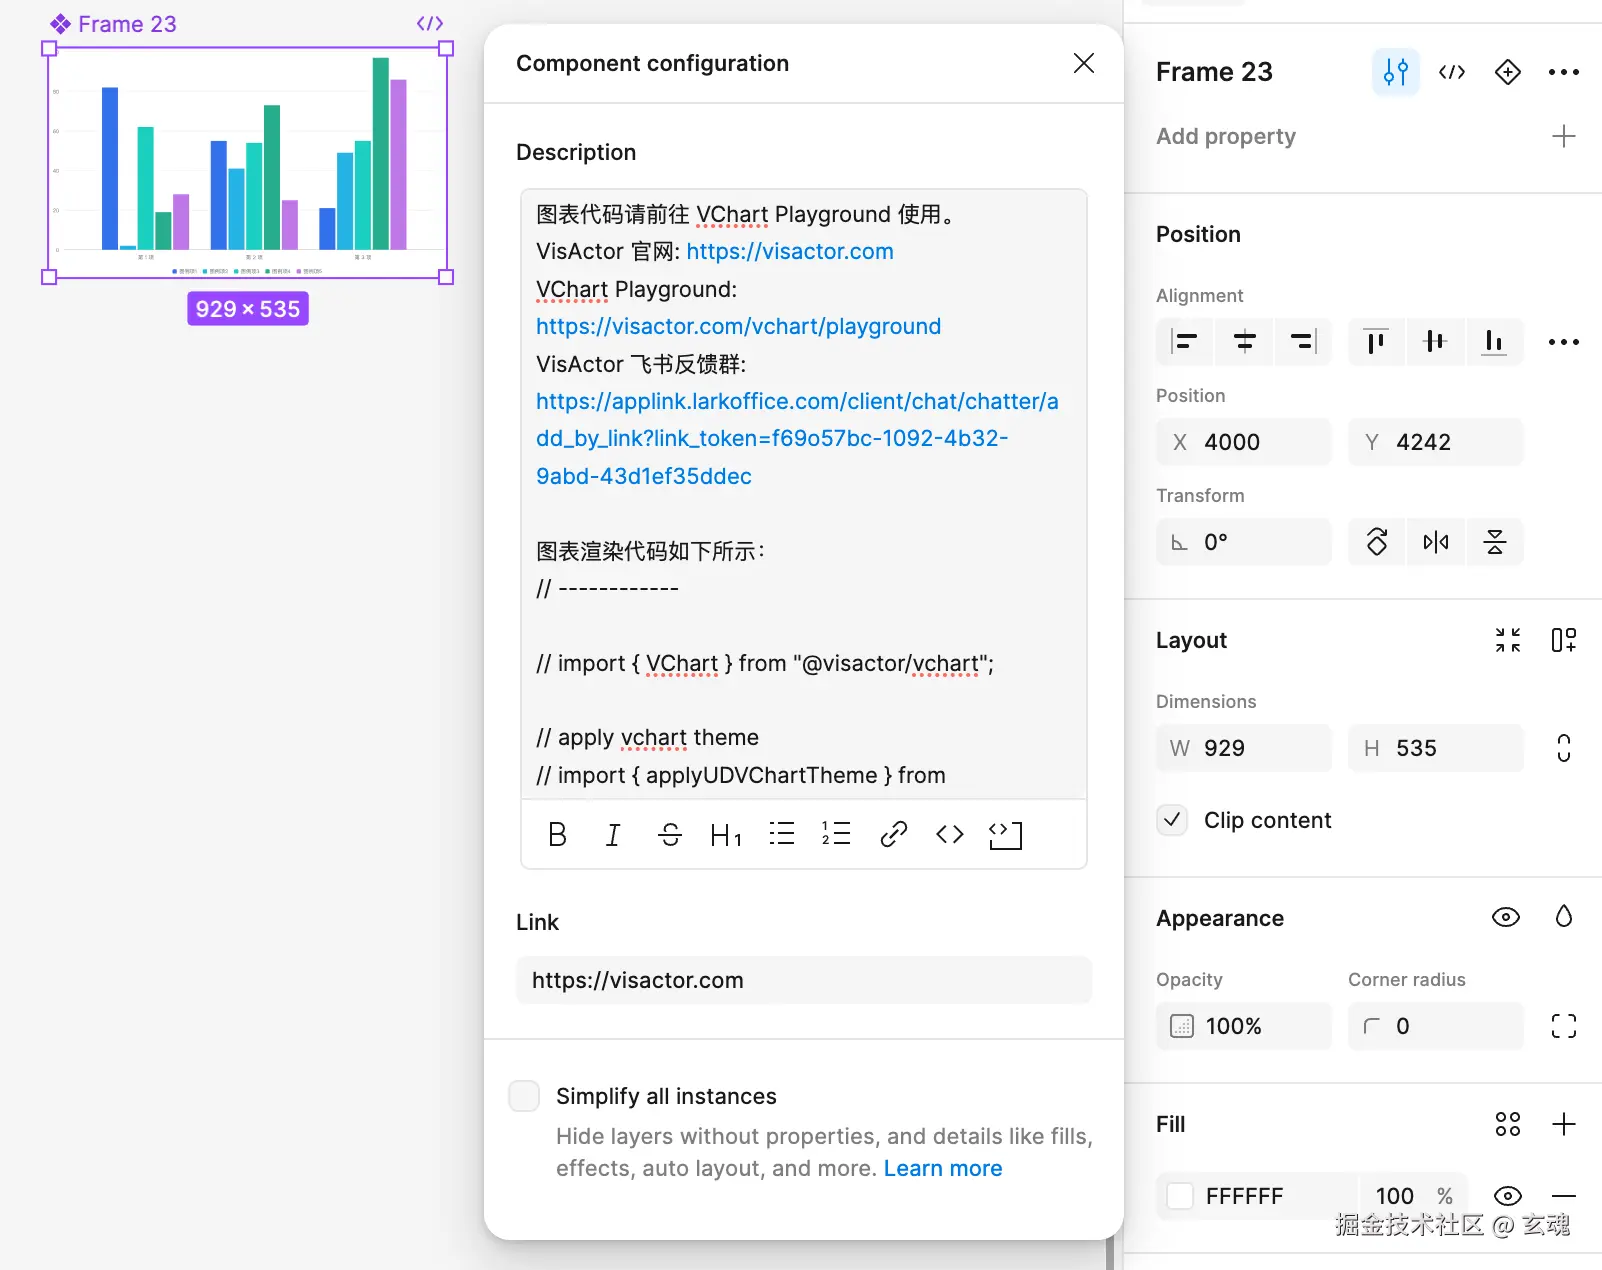The width and height of the screenshot is (1602, 1270).
Task: Click the 929 × 535 size badge
Action: pyautogui.click(x=248, y=309)
